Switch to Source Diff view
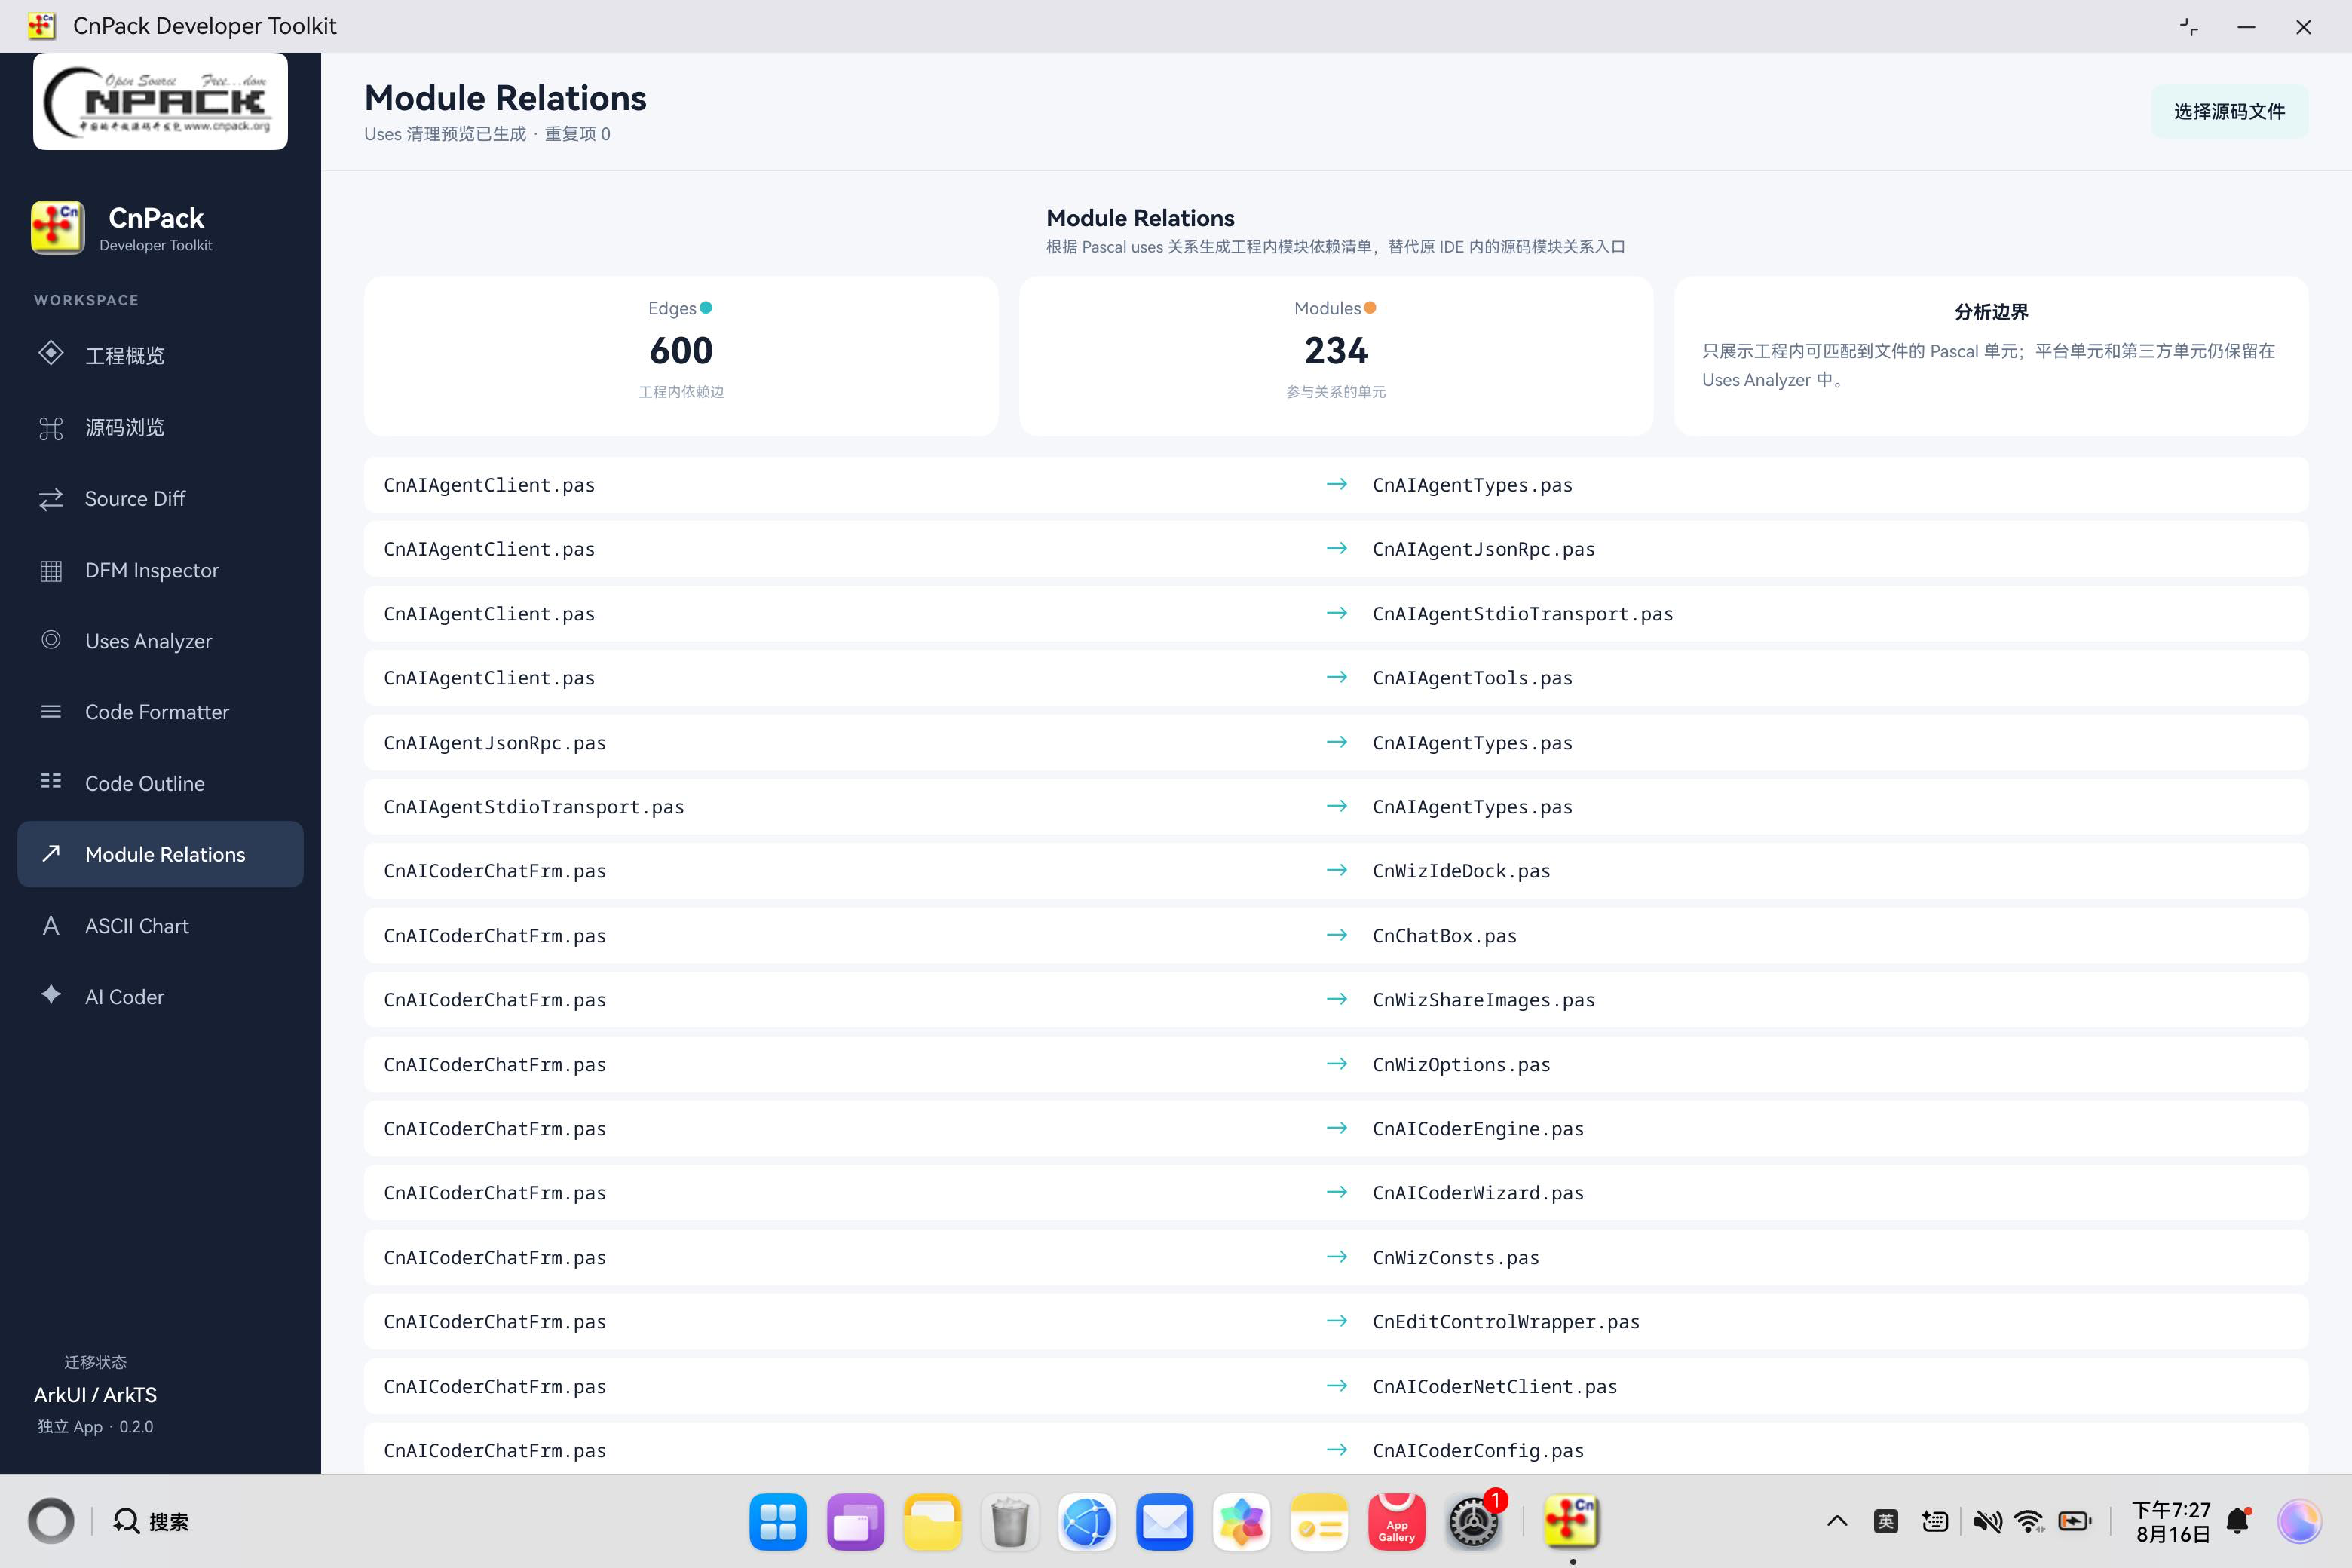 point(160,499)
